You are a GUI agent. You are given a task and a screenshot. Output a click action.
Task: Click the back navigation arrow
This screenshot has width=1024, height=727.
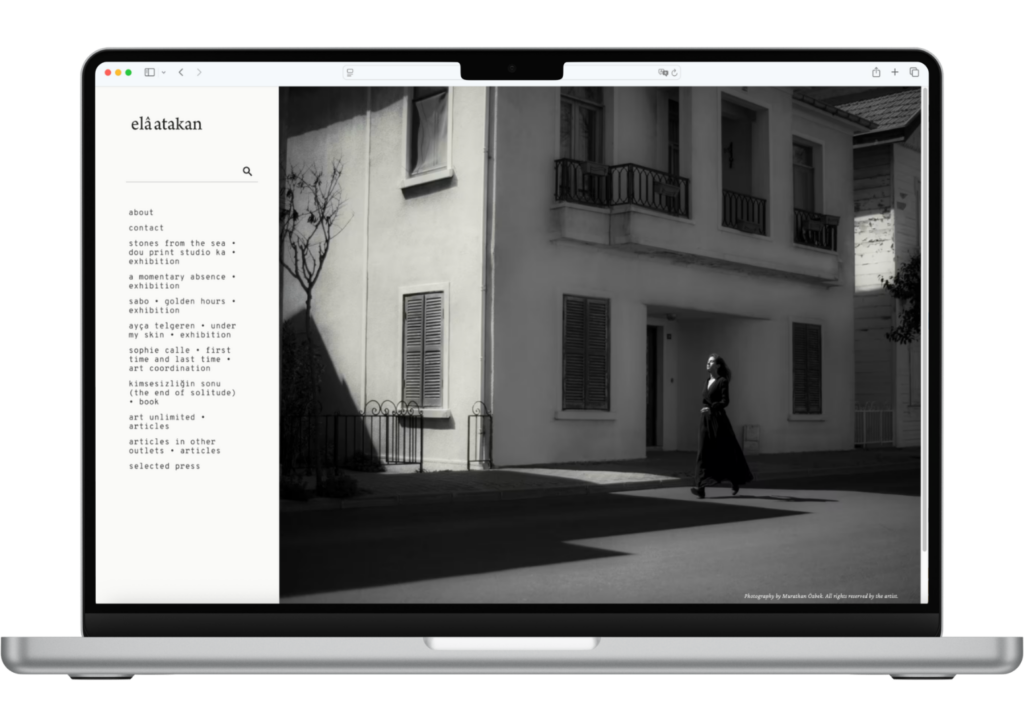pyautogui.click(x=180, y=72)
